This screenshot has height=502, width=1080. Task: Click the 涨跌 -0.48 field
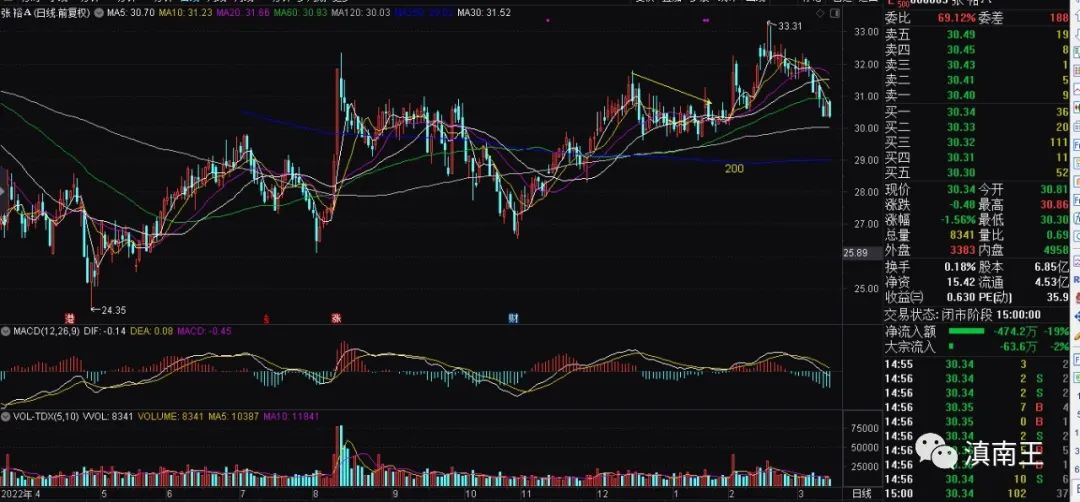coord(930,205)
